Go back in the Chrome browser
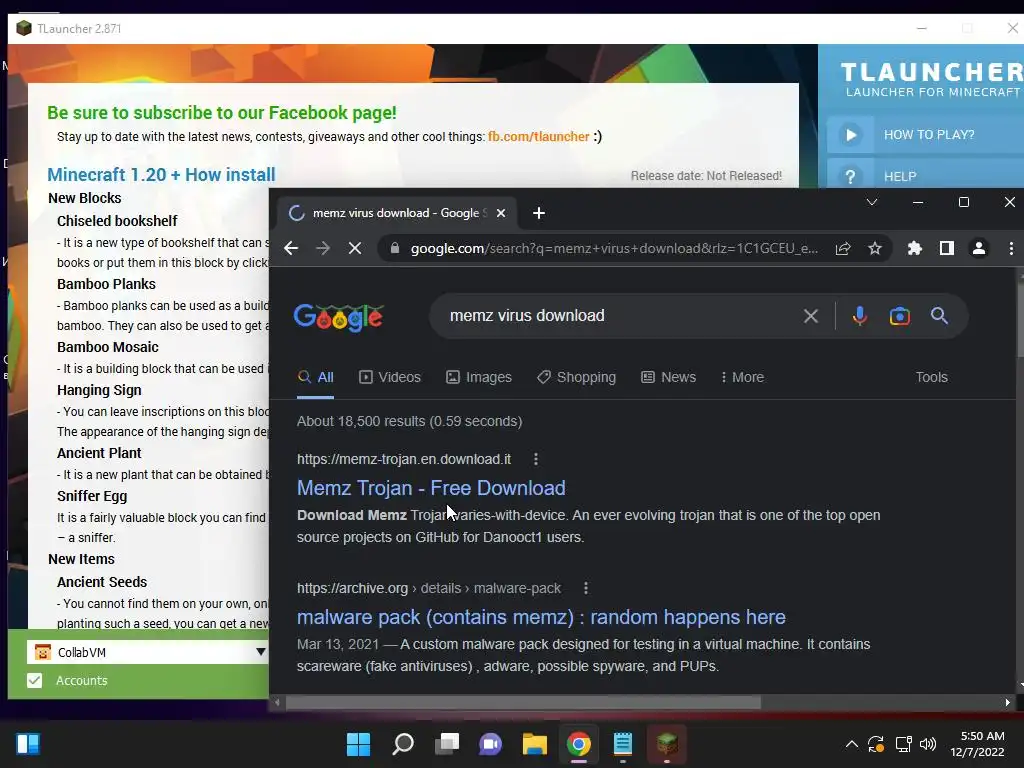 coord(291,248)
